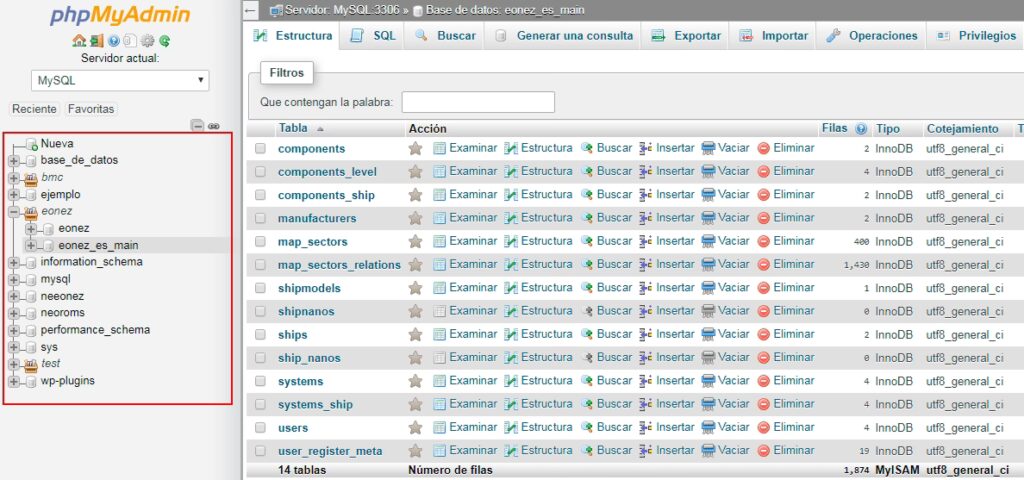The height and width of the screenshot is (480, 1024).
Task: Click the green reload navigation icon
Action: (164, 41)
